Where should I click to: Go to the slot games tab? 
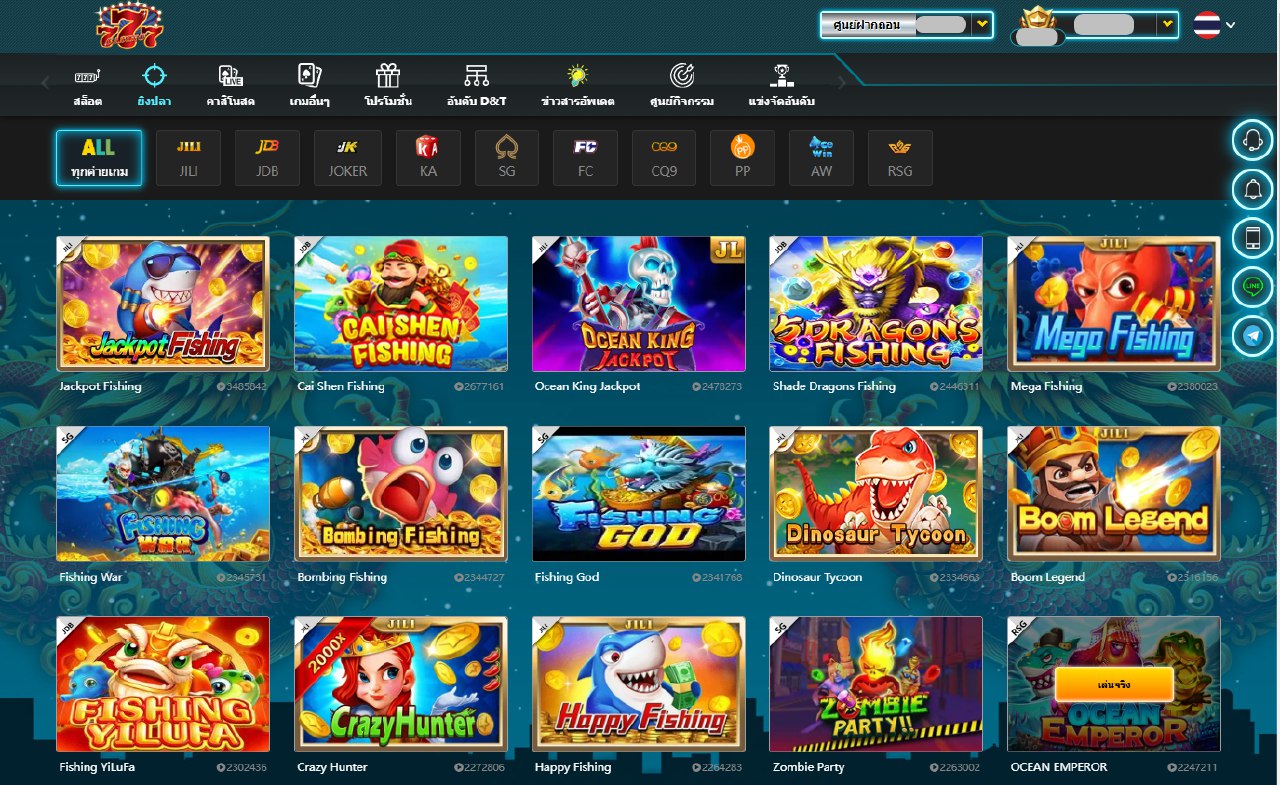87,86
